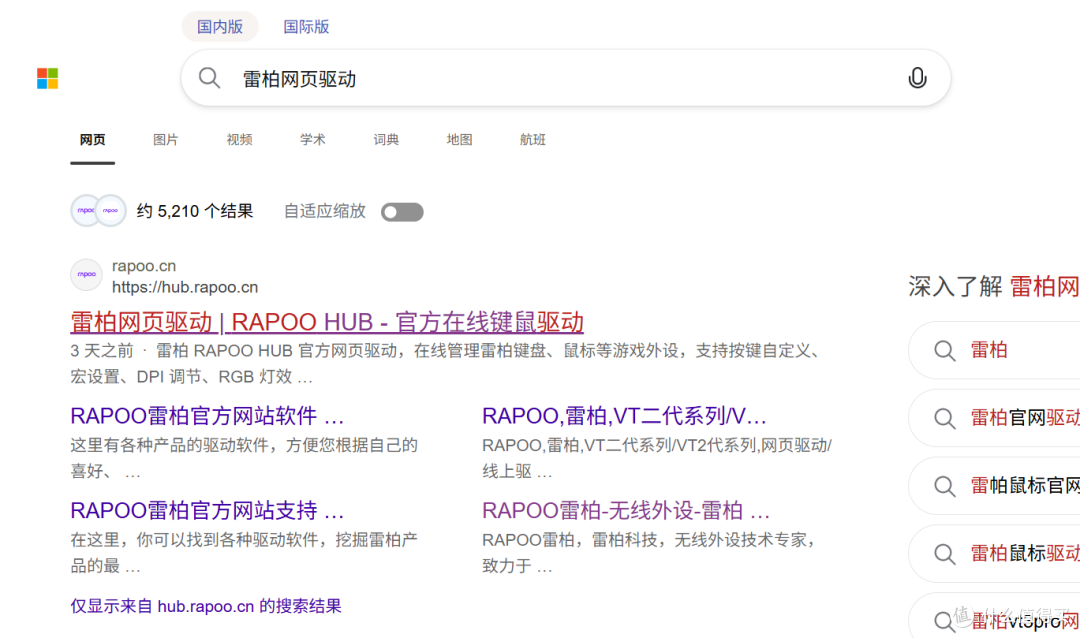Open the 图片 search tab
This screenshot has width=1080, height=638.
(165, 140)
